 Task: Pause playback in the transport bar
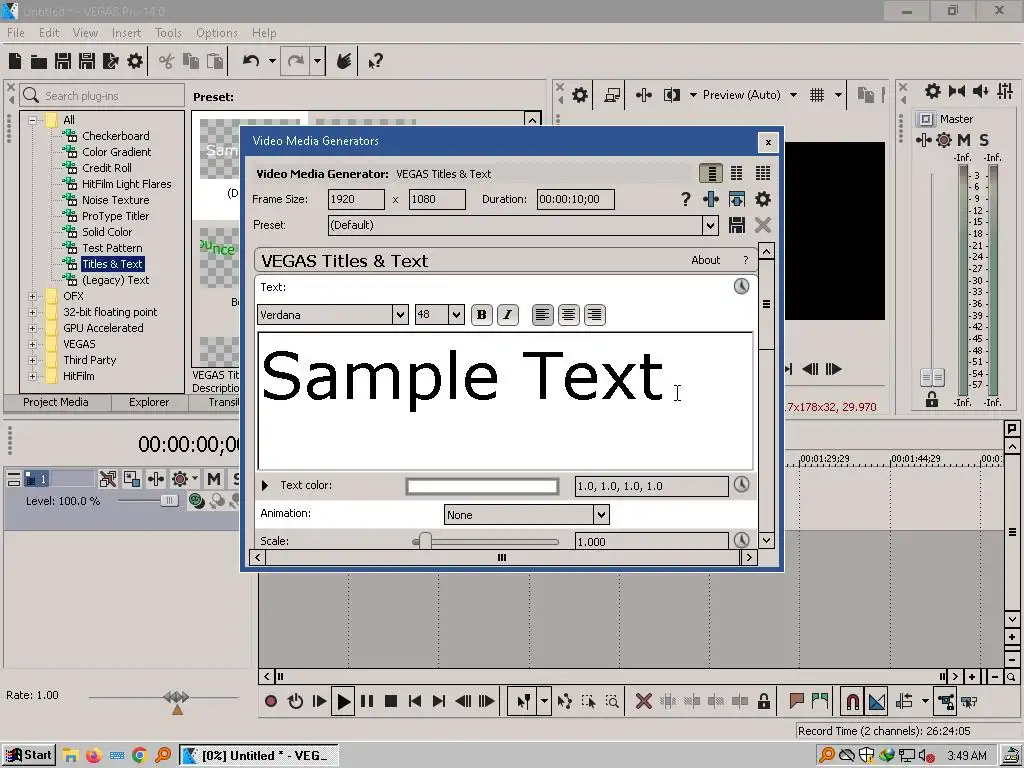(367, 701)
